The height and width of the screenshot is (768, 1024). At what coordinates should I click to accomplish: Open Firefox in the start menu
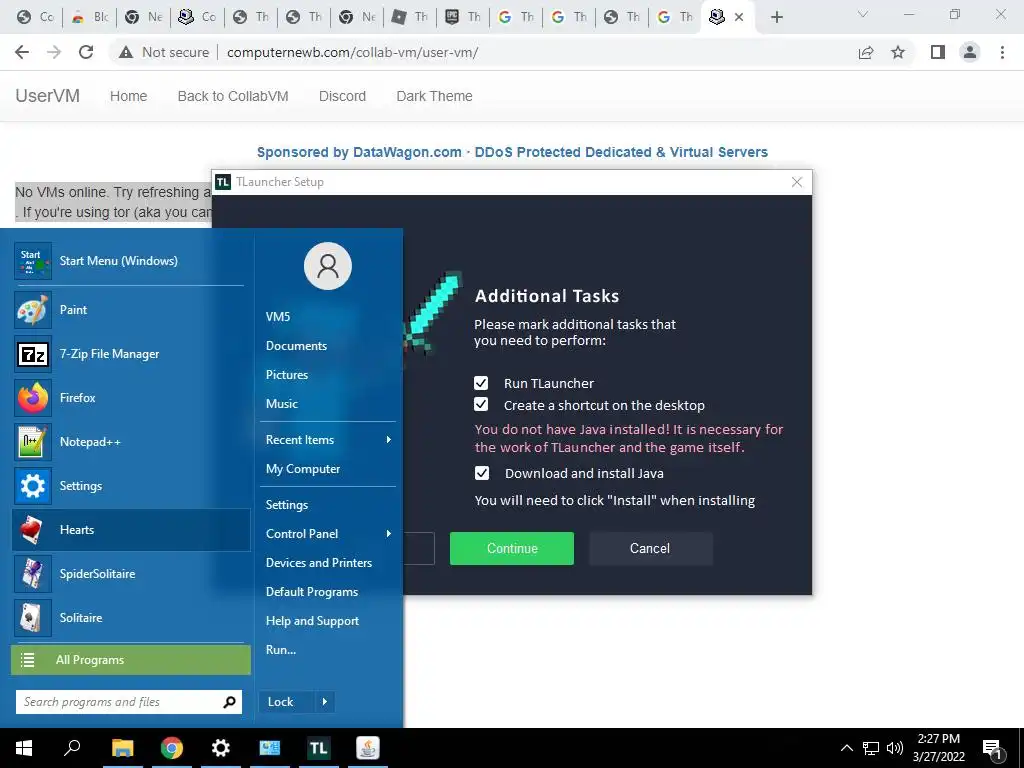pyautogui.click(x=131, y=397)
